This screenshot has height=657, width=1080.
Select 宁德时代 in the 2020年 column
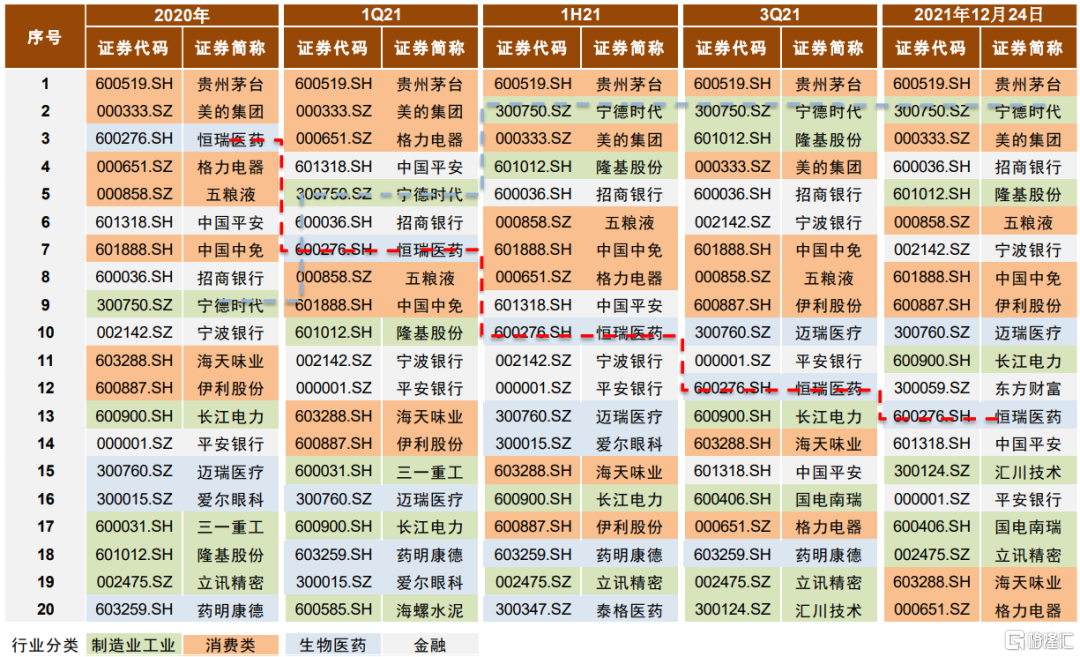click(x=231, y=305)
